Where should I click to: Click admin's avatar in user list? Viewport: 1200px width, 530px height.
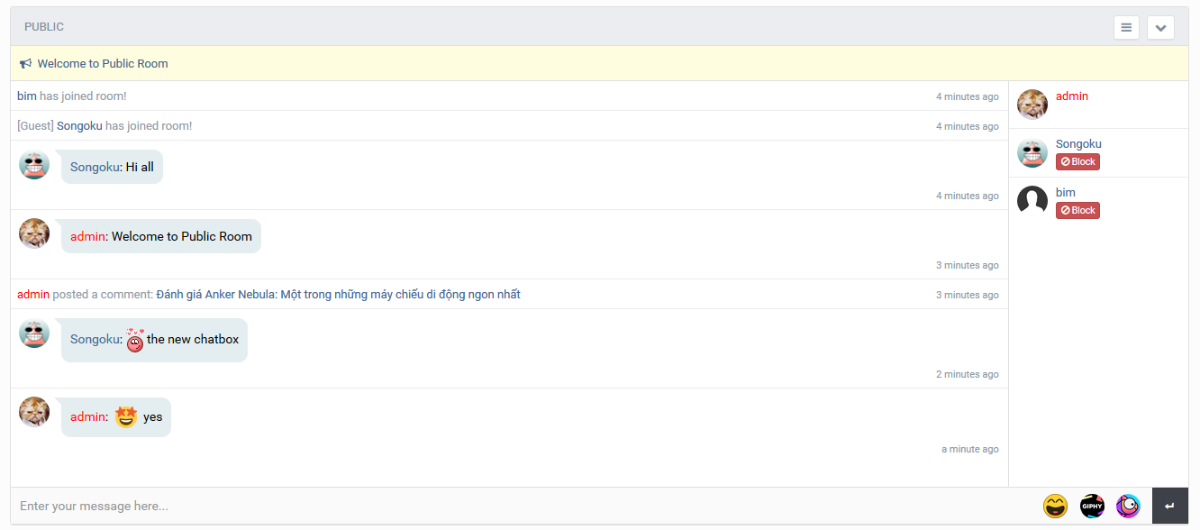point(1032,104)
